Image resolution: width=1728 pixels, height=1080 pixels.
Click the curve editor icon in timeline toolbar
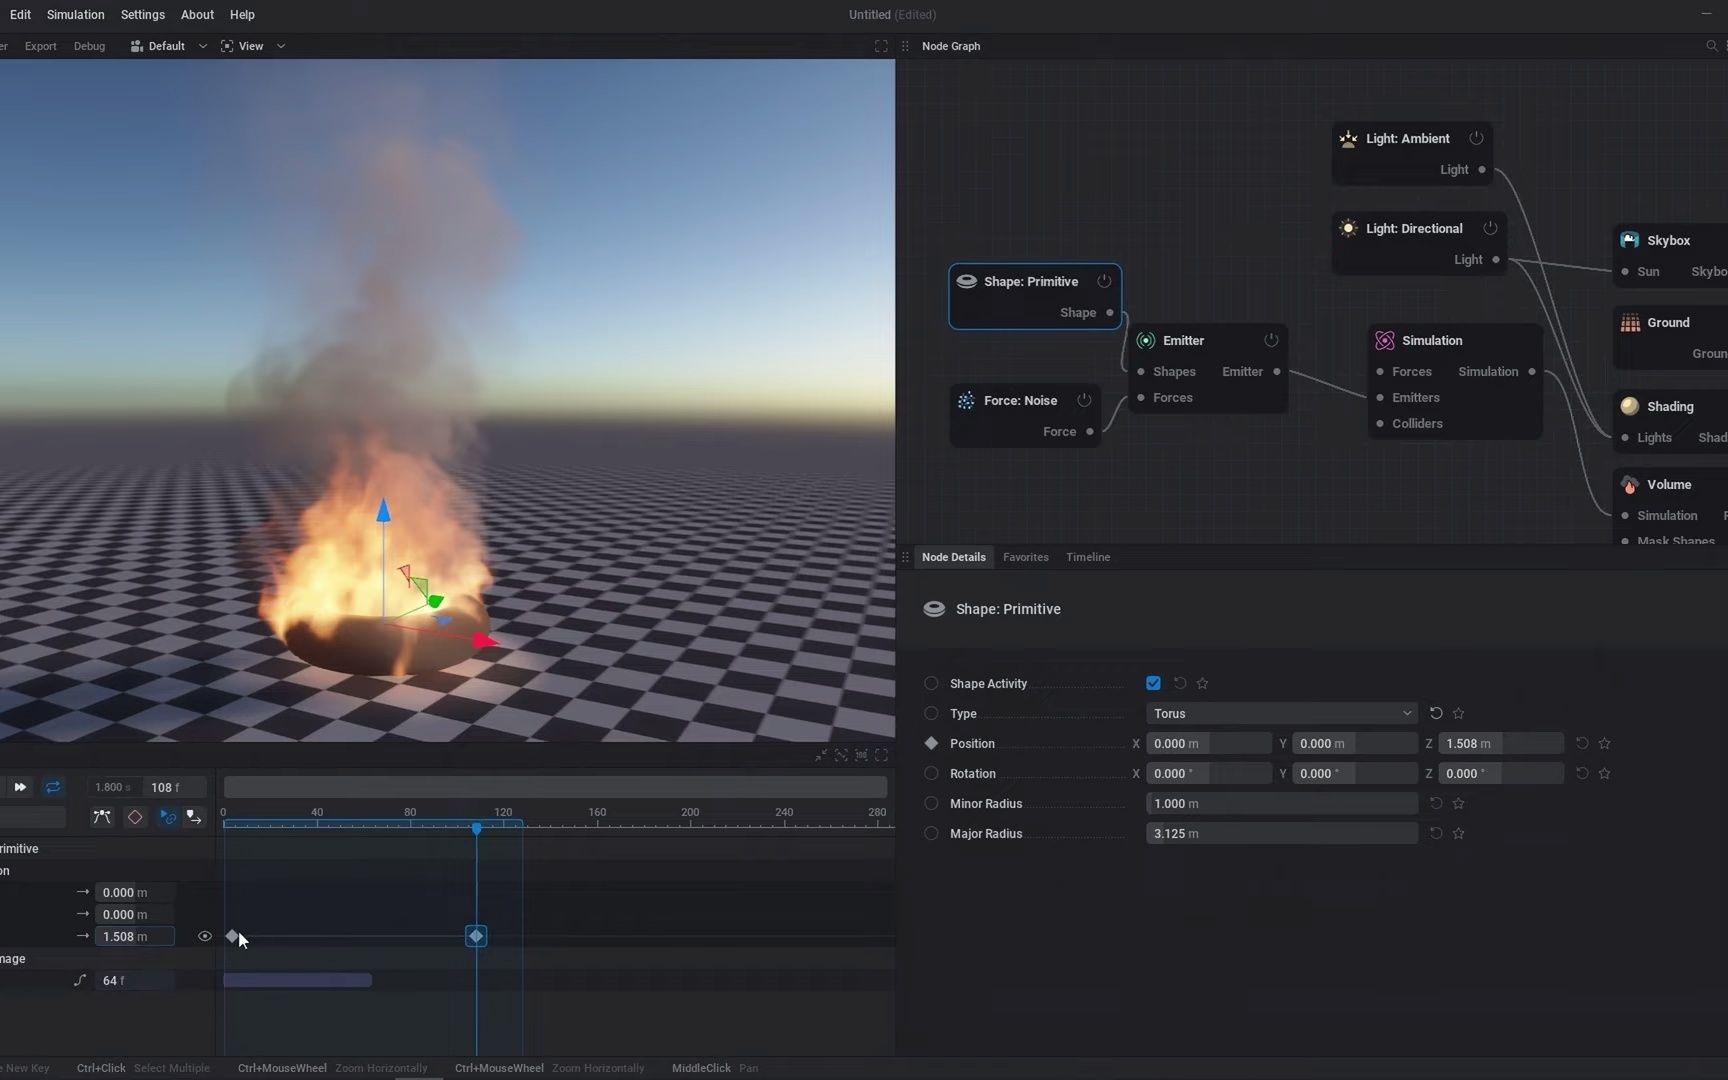pos(102,817)
